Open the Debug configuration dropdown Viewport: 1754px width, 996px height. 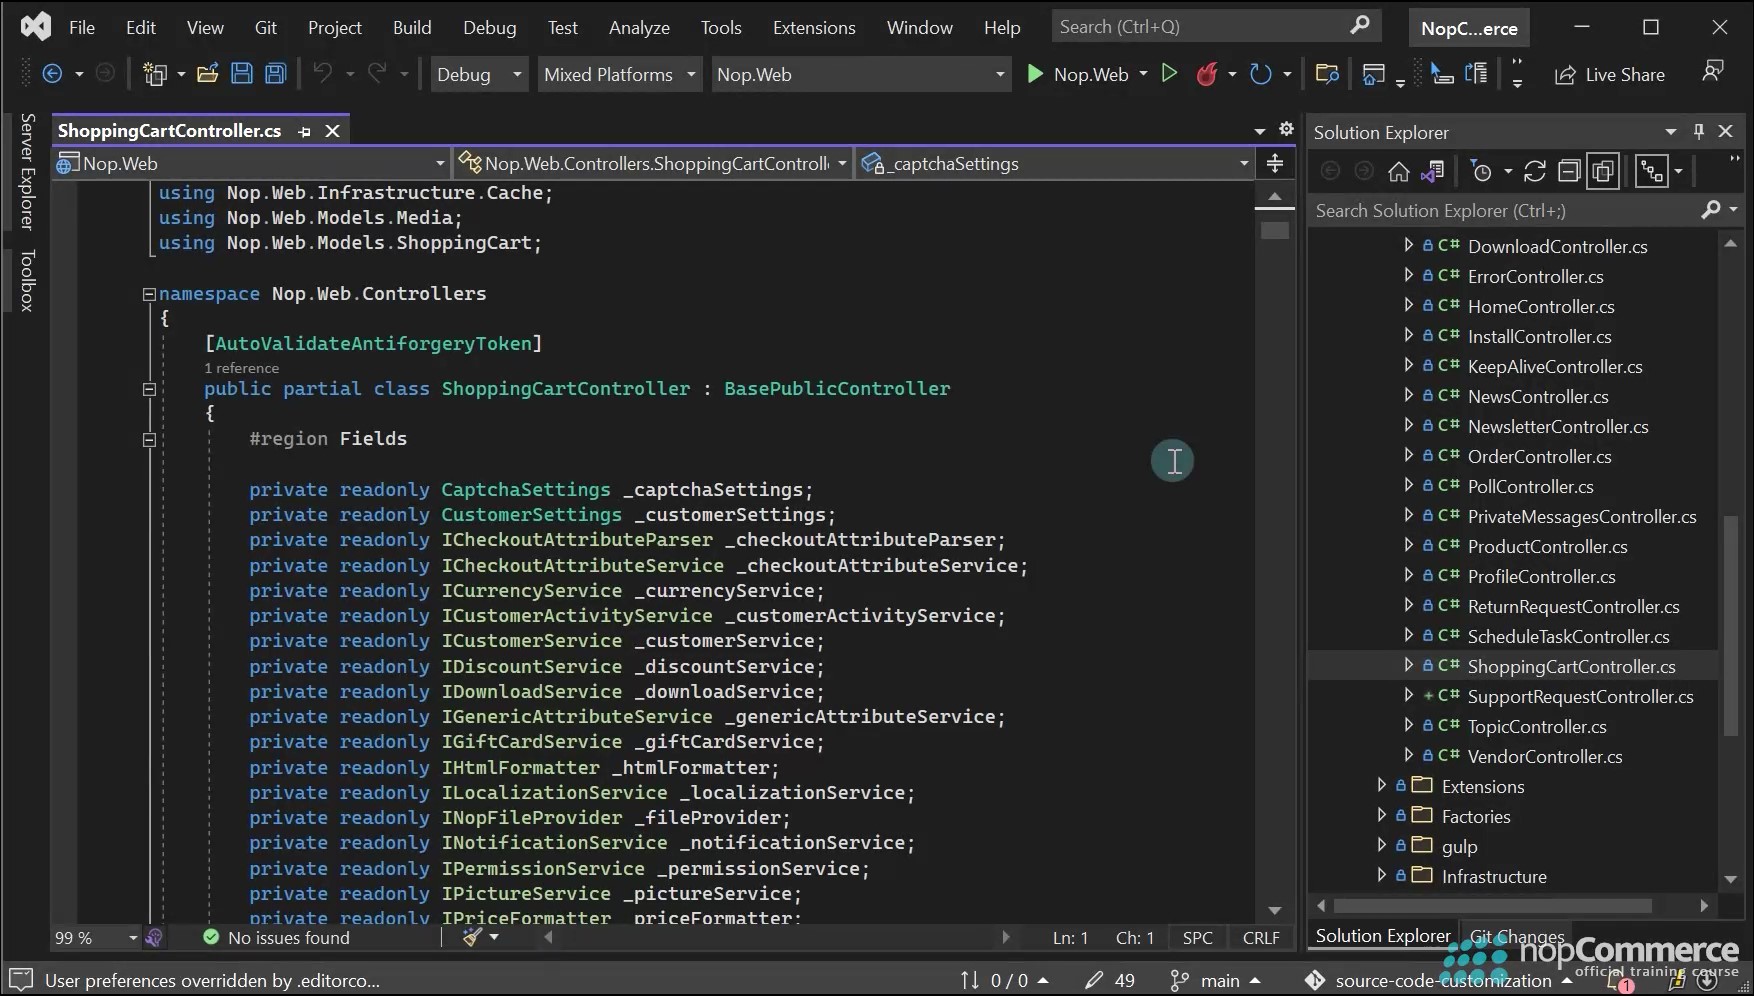[x=479, y=74]
